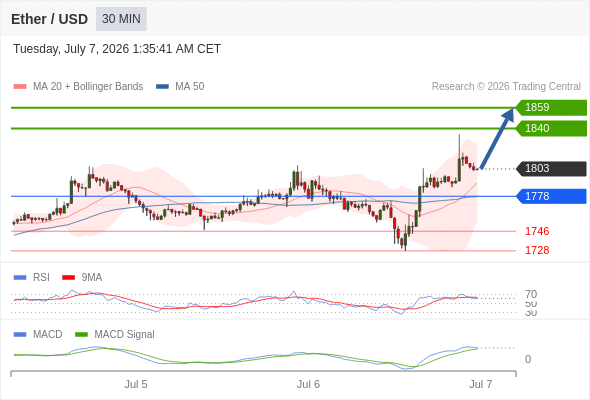Click the 1803 current price tag
Viewport: 590px width, 400px height.
(x=551, y=168)
